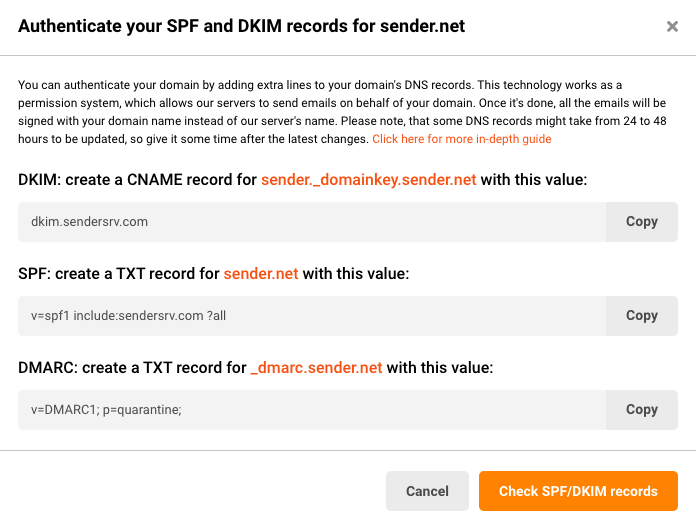Click the 'SPF: create a TXT record for' label
696x529 pixels.
[x=118, y=274]
